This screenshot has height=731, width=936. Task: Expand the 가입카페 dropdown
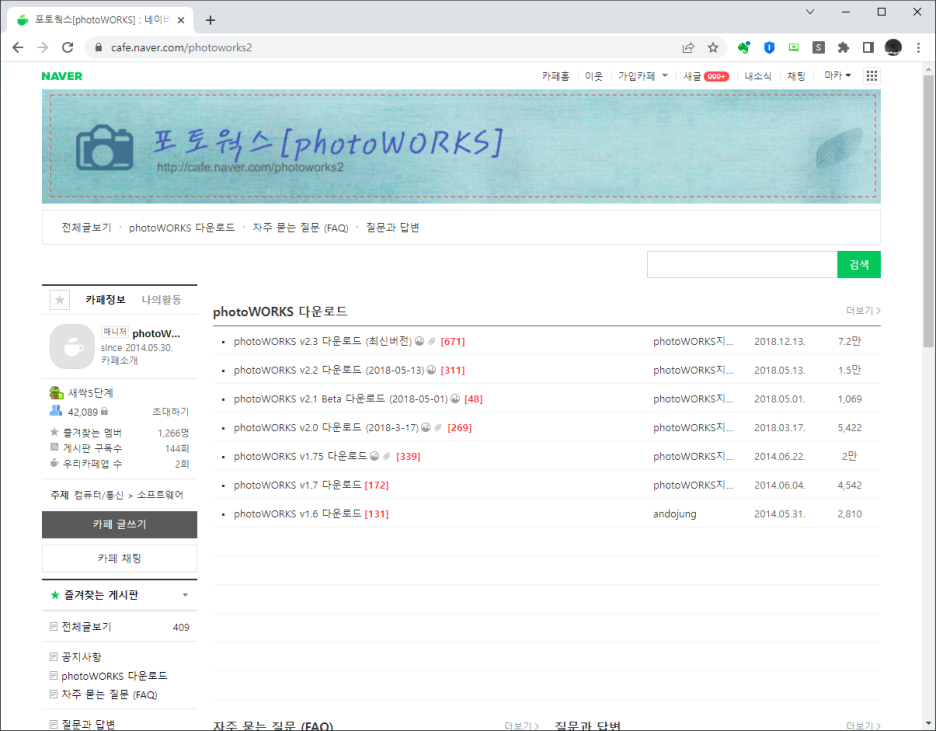click(x=642, y=76)
